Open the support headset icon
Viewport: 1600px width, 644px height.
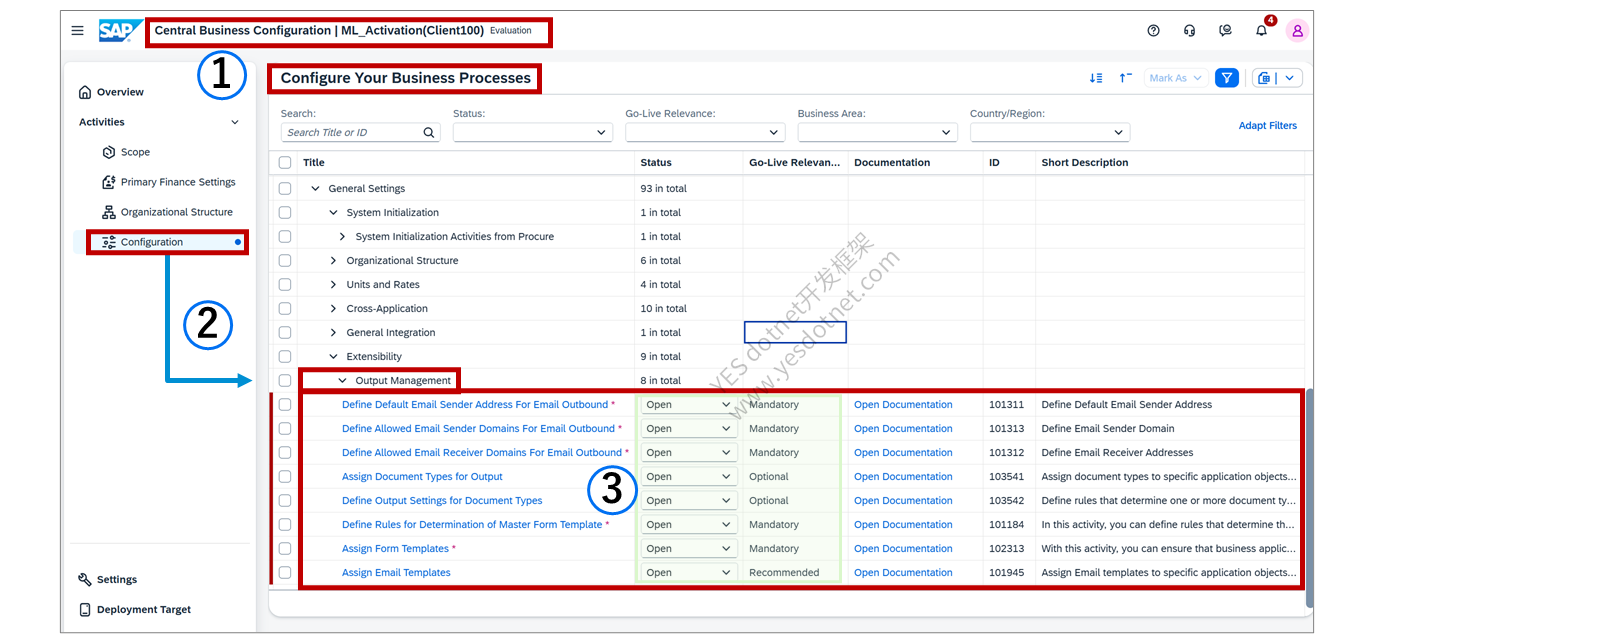1189,31
